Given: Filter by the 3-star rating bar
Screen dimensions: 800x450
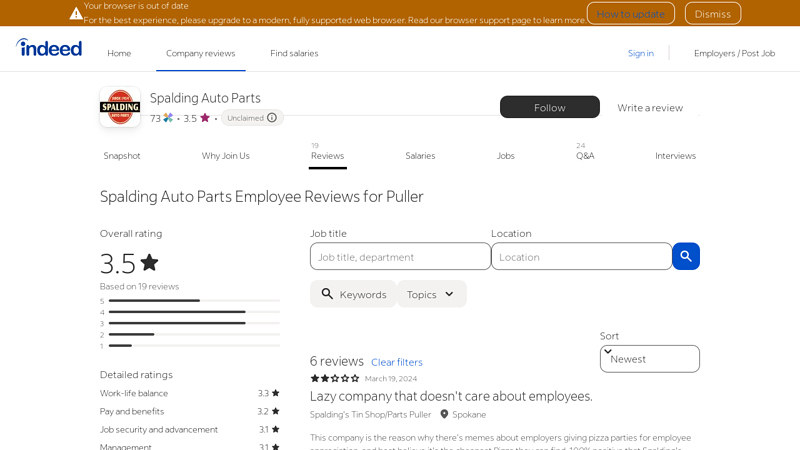Looking at the screenshot, I should point(190,323).
